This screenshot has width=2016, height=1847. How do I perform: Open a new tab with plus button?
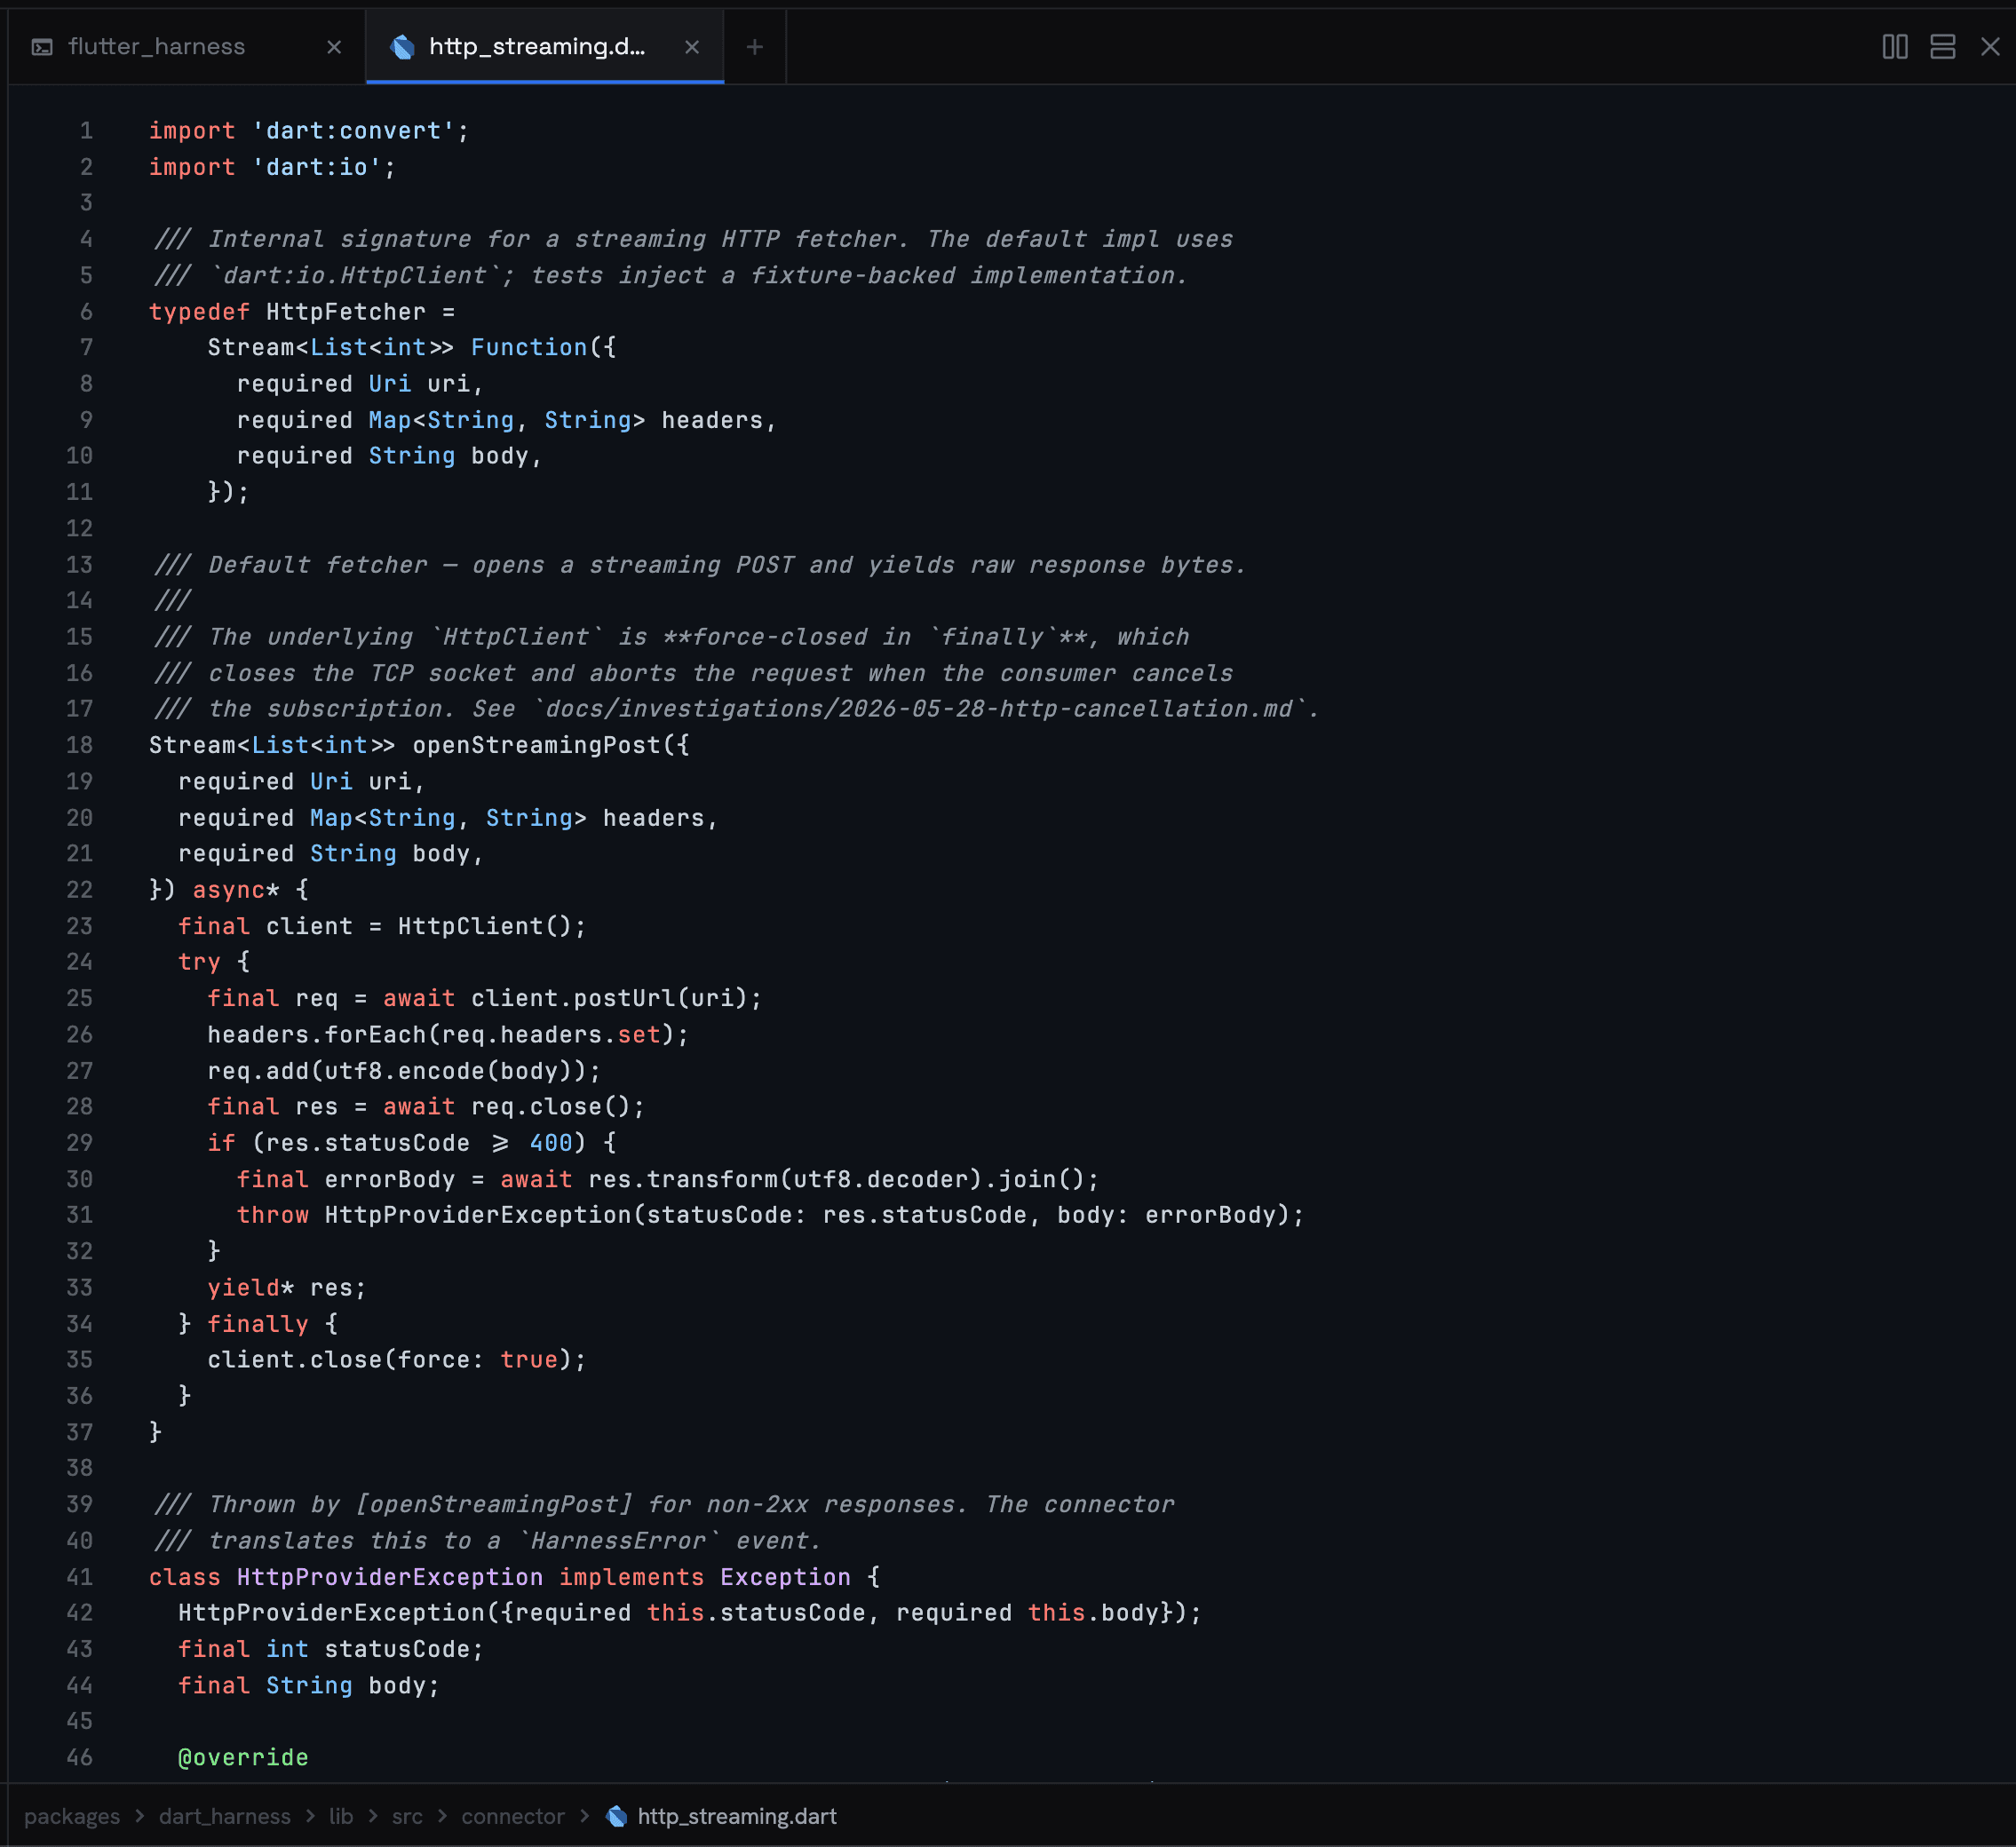(755, 47)
